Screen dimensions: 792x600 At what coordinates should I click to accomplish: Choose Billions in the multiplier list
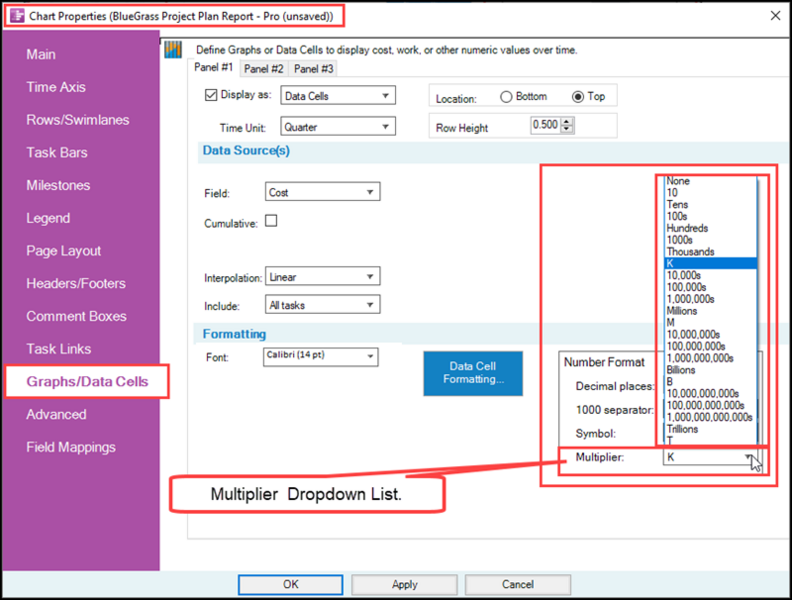(x=710, y=370)
